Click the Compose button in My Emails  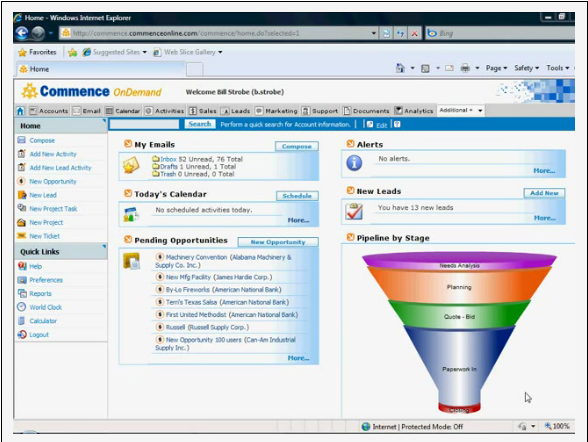(297, 146)
